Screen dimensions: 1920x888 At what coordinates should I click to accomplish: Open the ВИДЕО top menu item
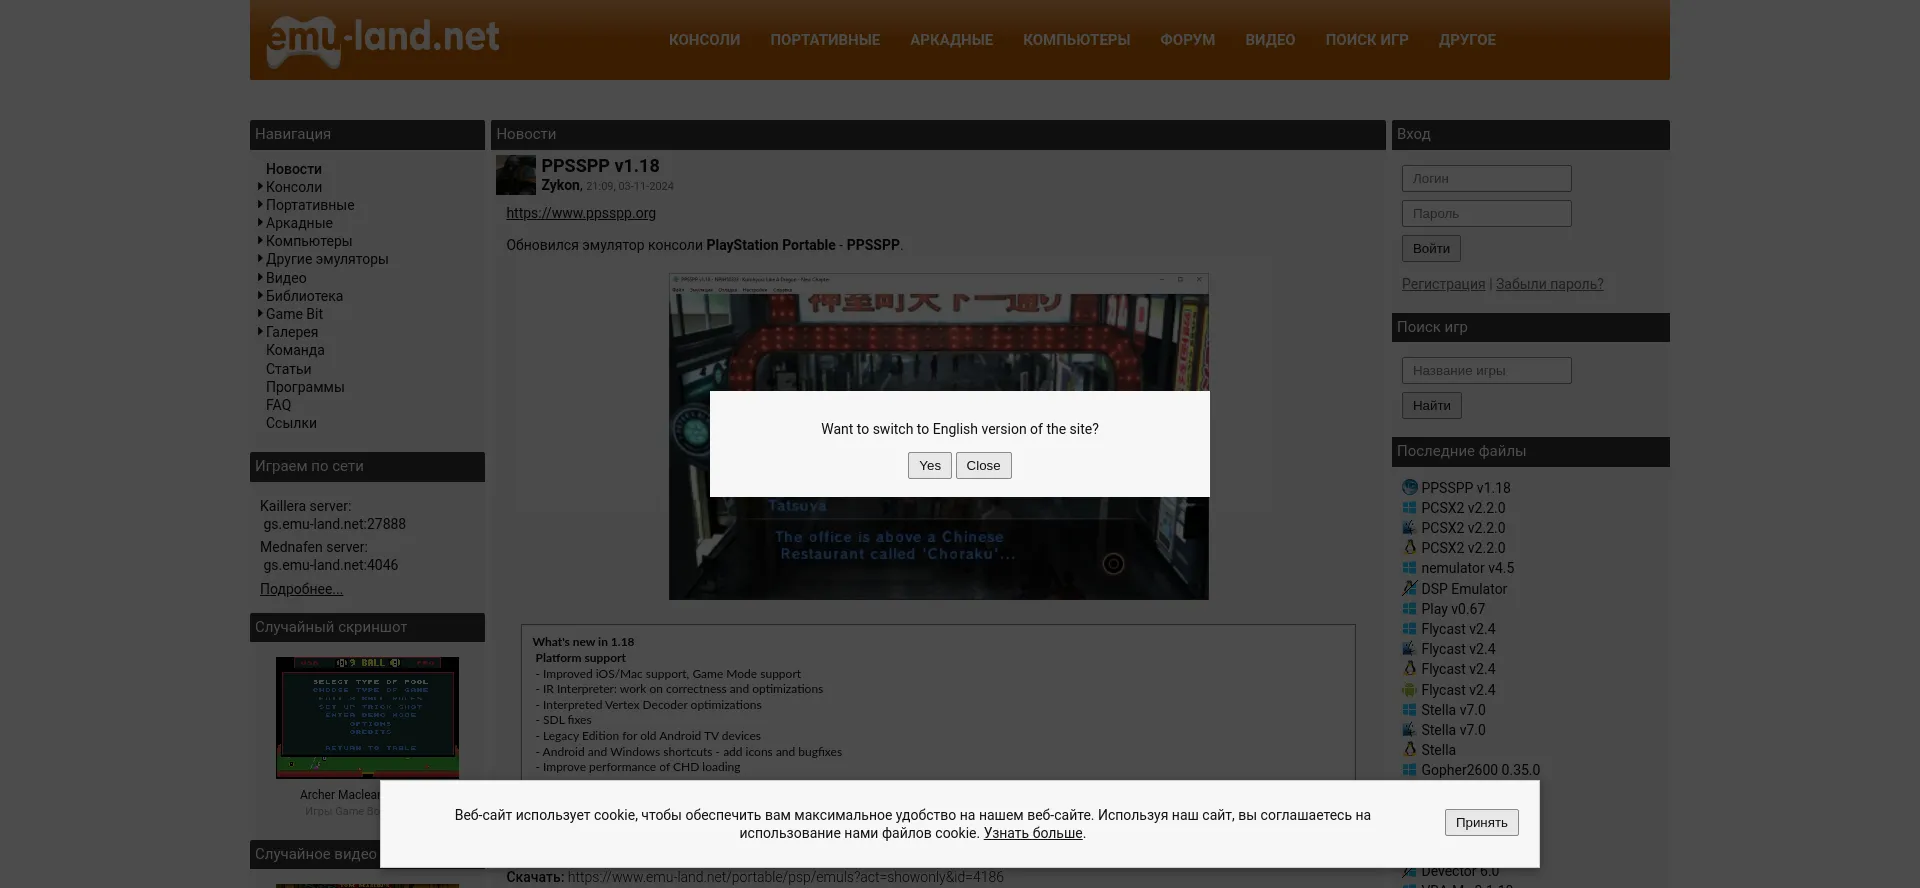1270,40
